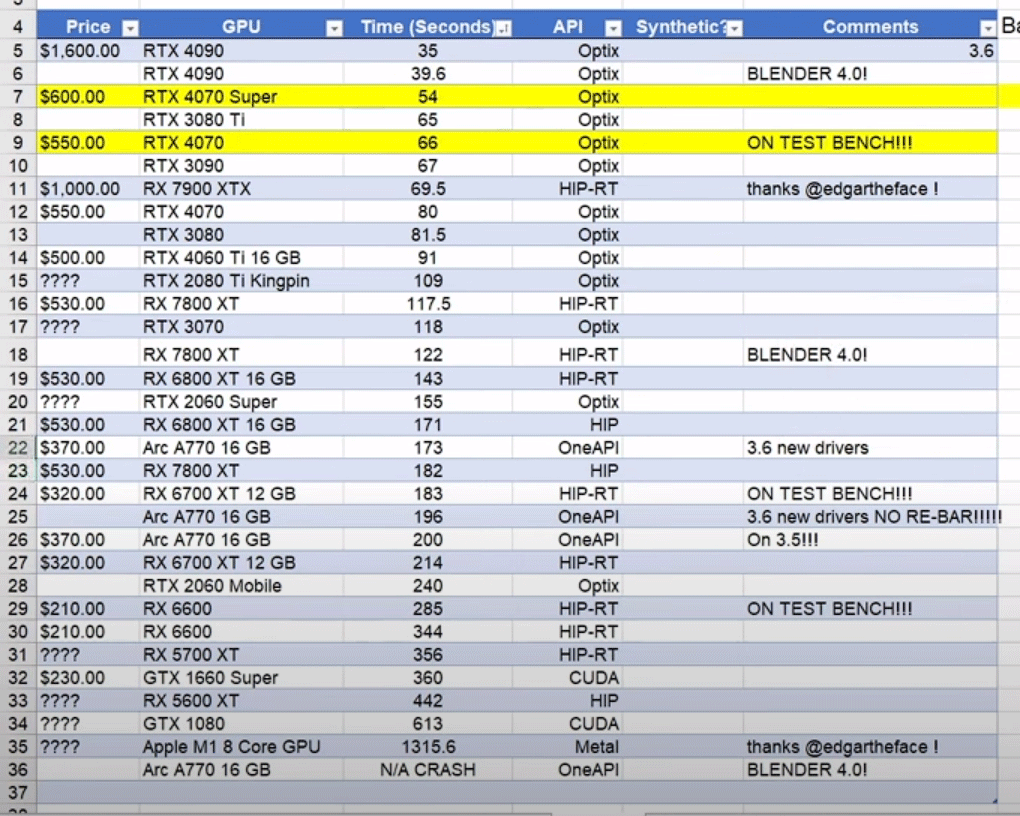Image resolution: width=1020 pixels, height=816 pixels.
Task: Expand the API column filter dropdown
Action: coord(613,28)
